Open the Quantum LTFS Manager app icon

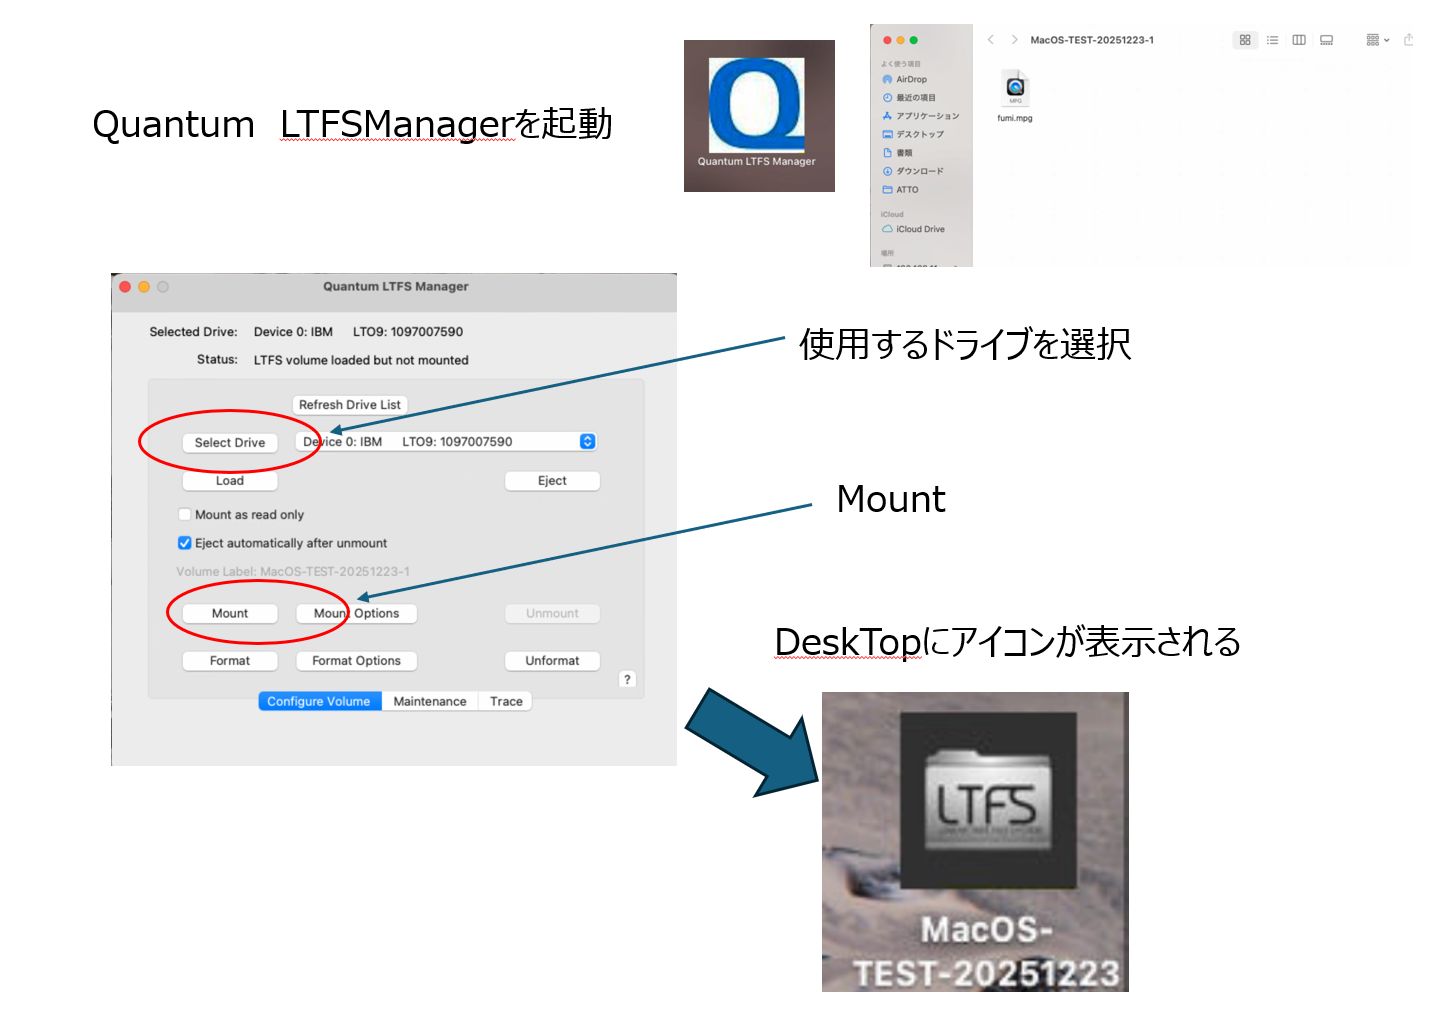tap(758, 111)
